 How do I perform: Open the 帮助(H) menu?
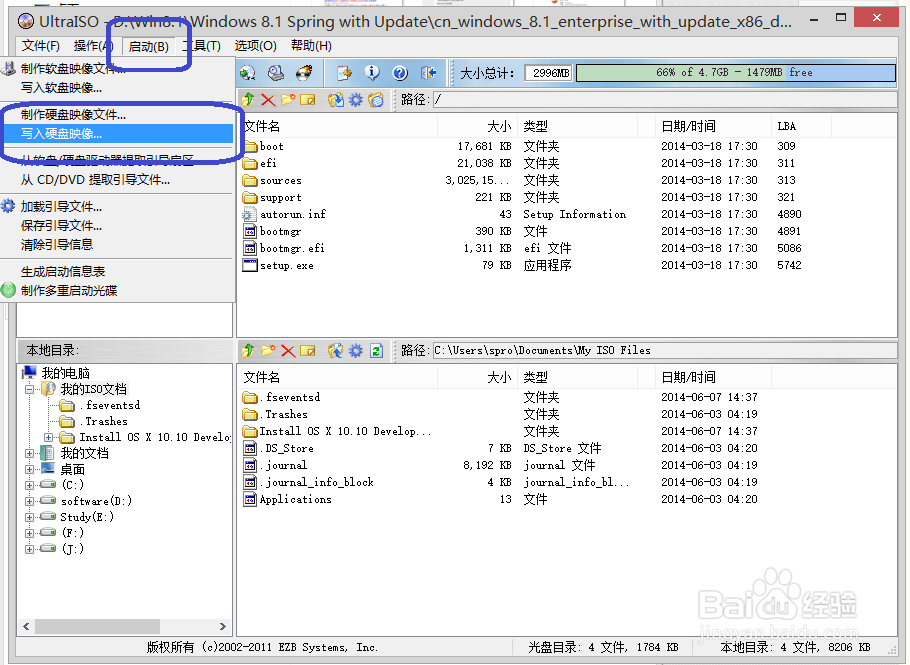coord(311,46)
